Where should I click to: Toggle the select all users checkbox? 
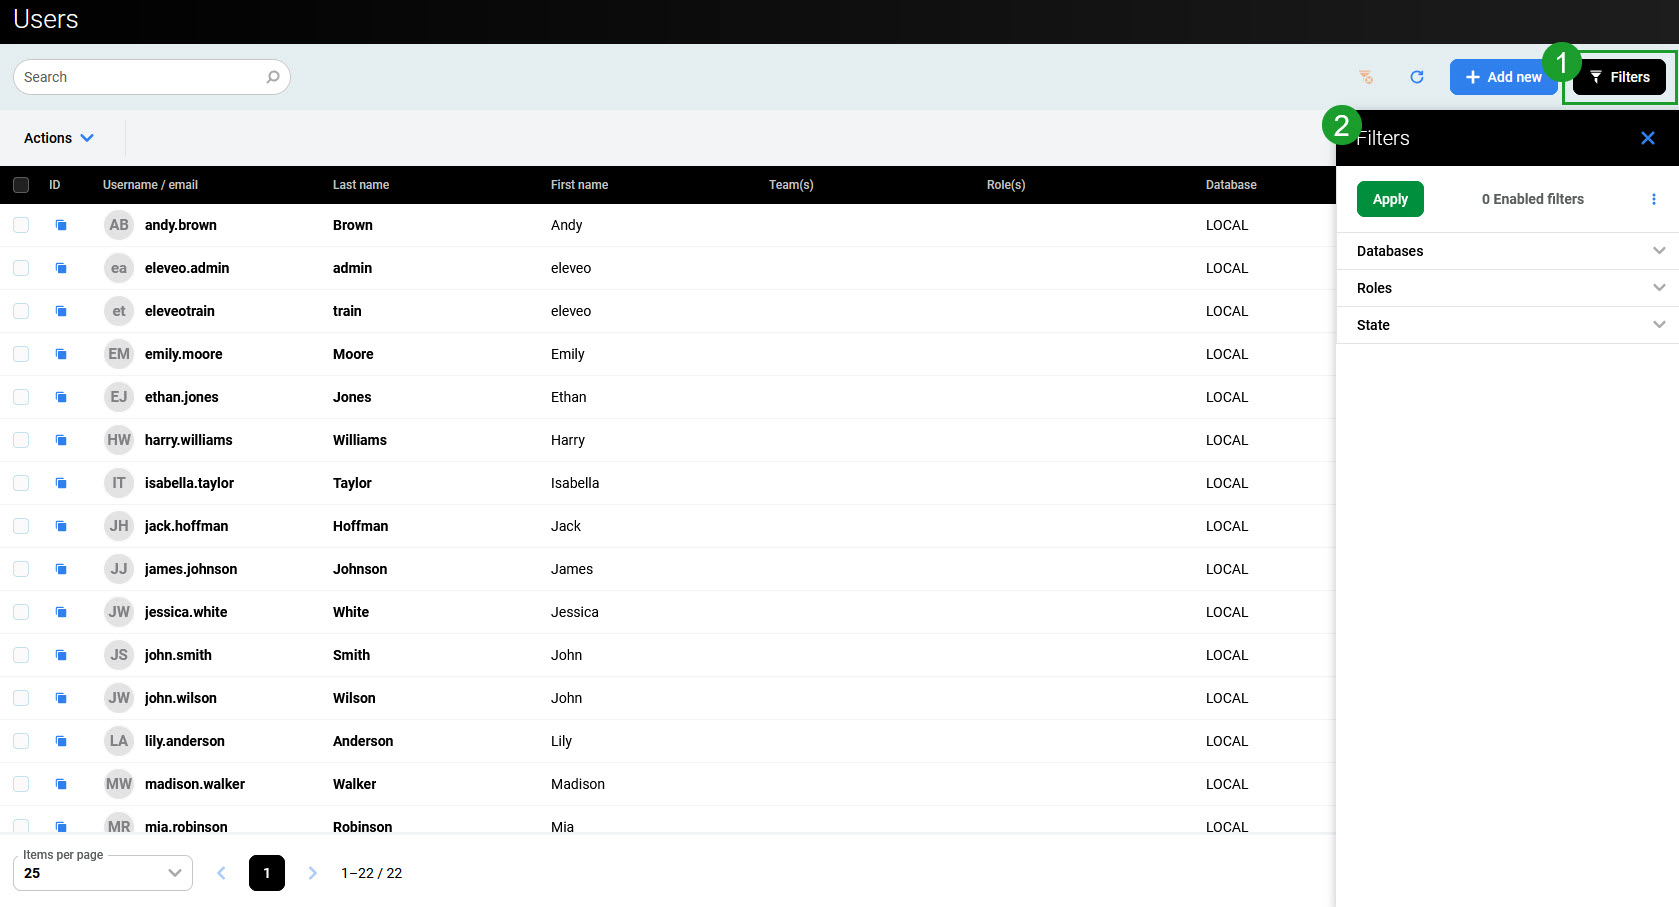click(x=21, y=185)
